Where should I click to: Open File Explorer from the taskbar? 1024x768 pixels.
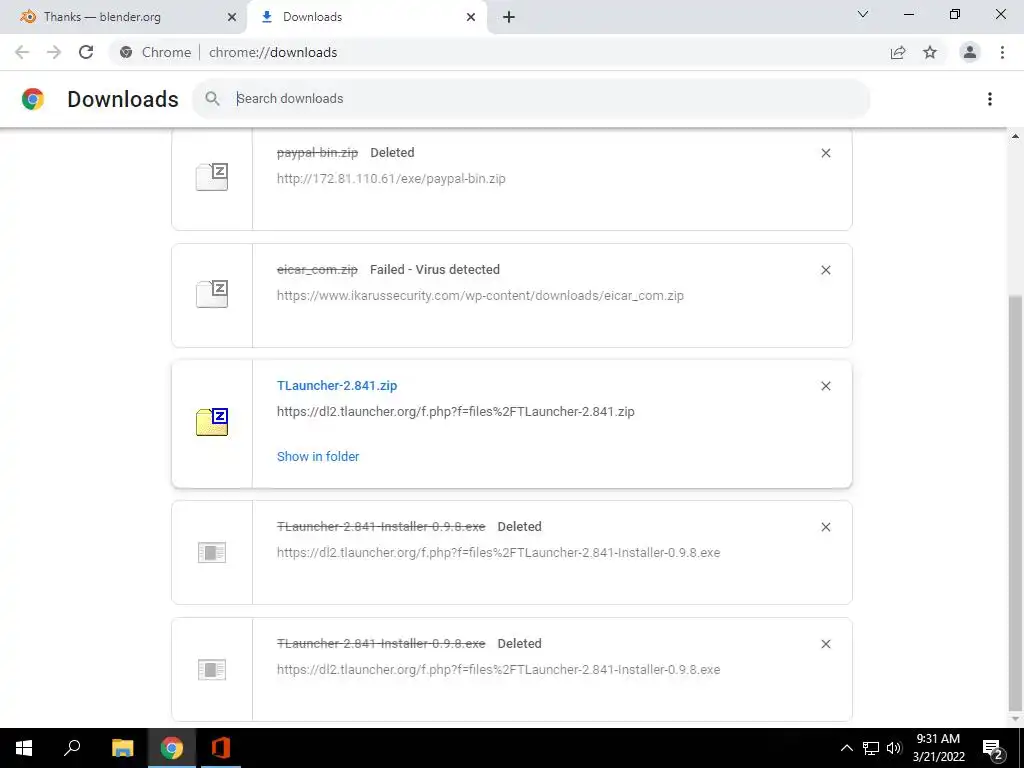pos(122,748)
